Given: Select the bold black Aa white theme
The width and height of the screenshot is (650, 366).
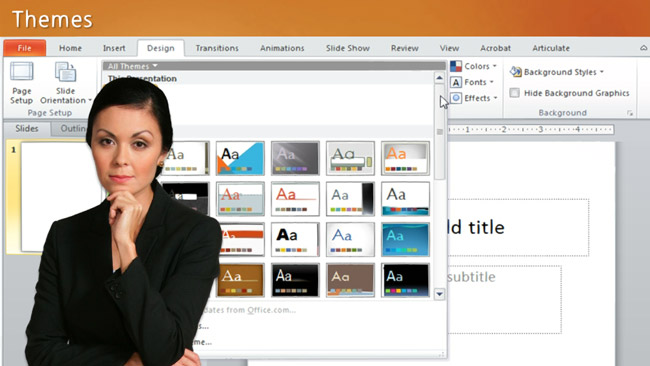Looking at the screenshot, I should pyautogui.click(x=295, y=240).
